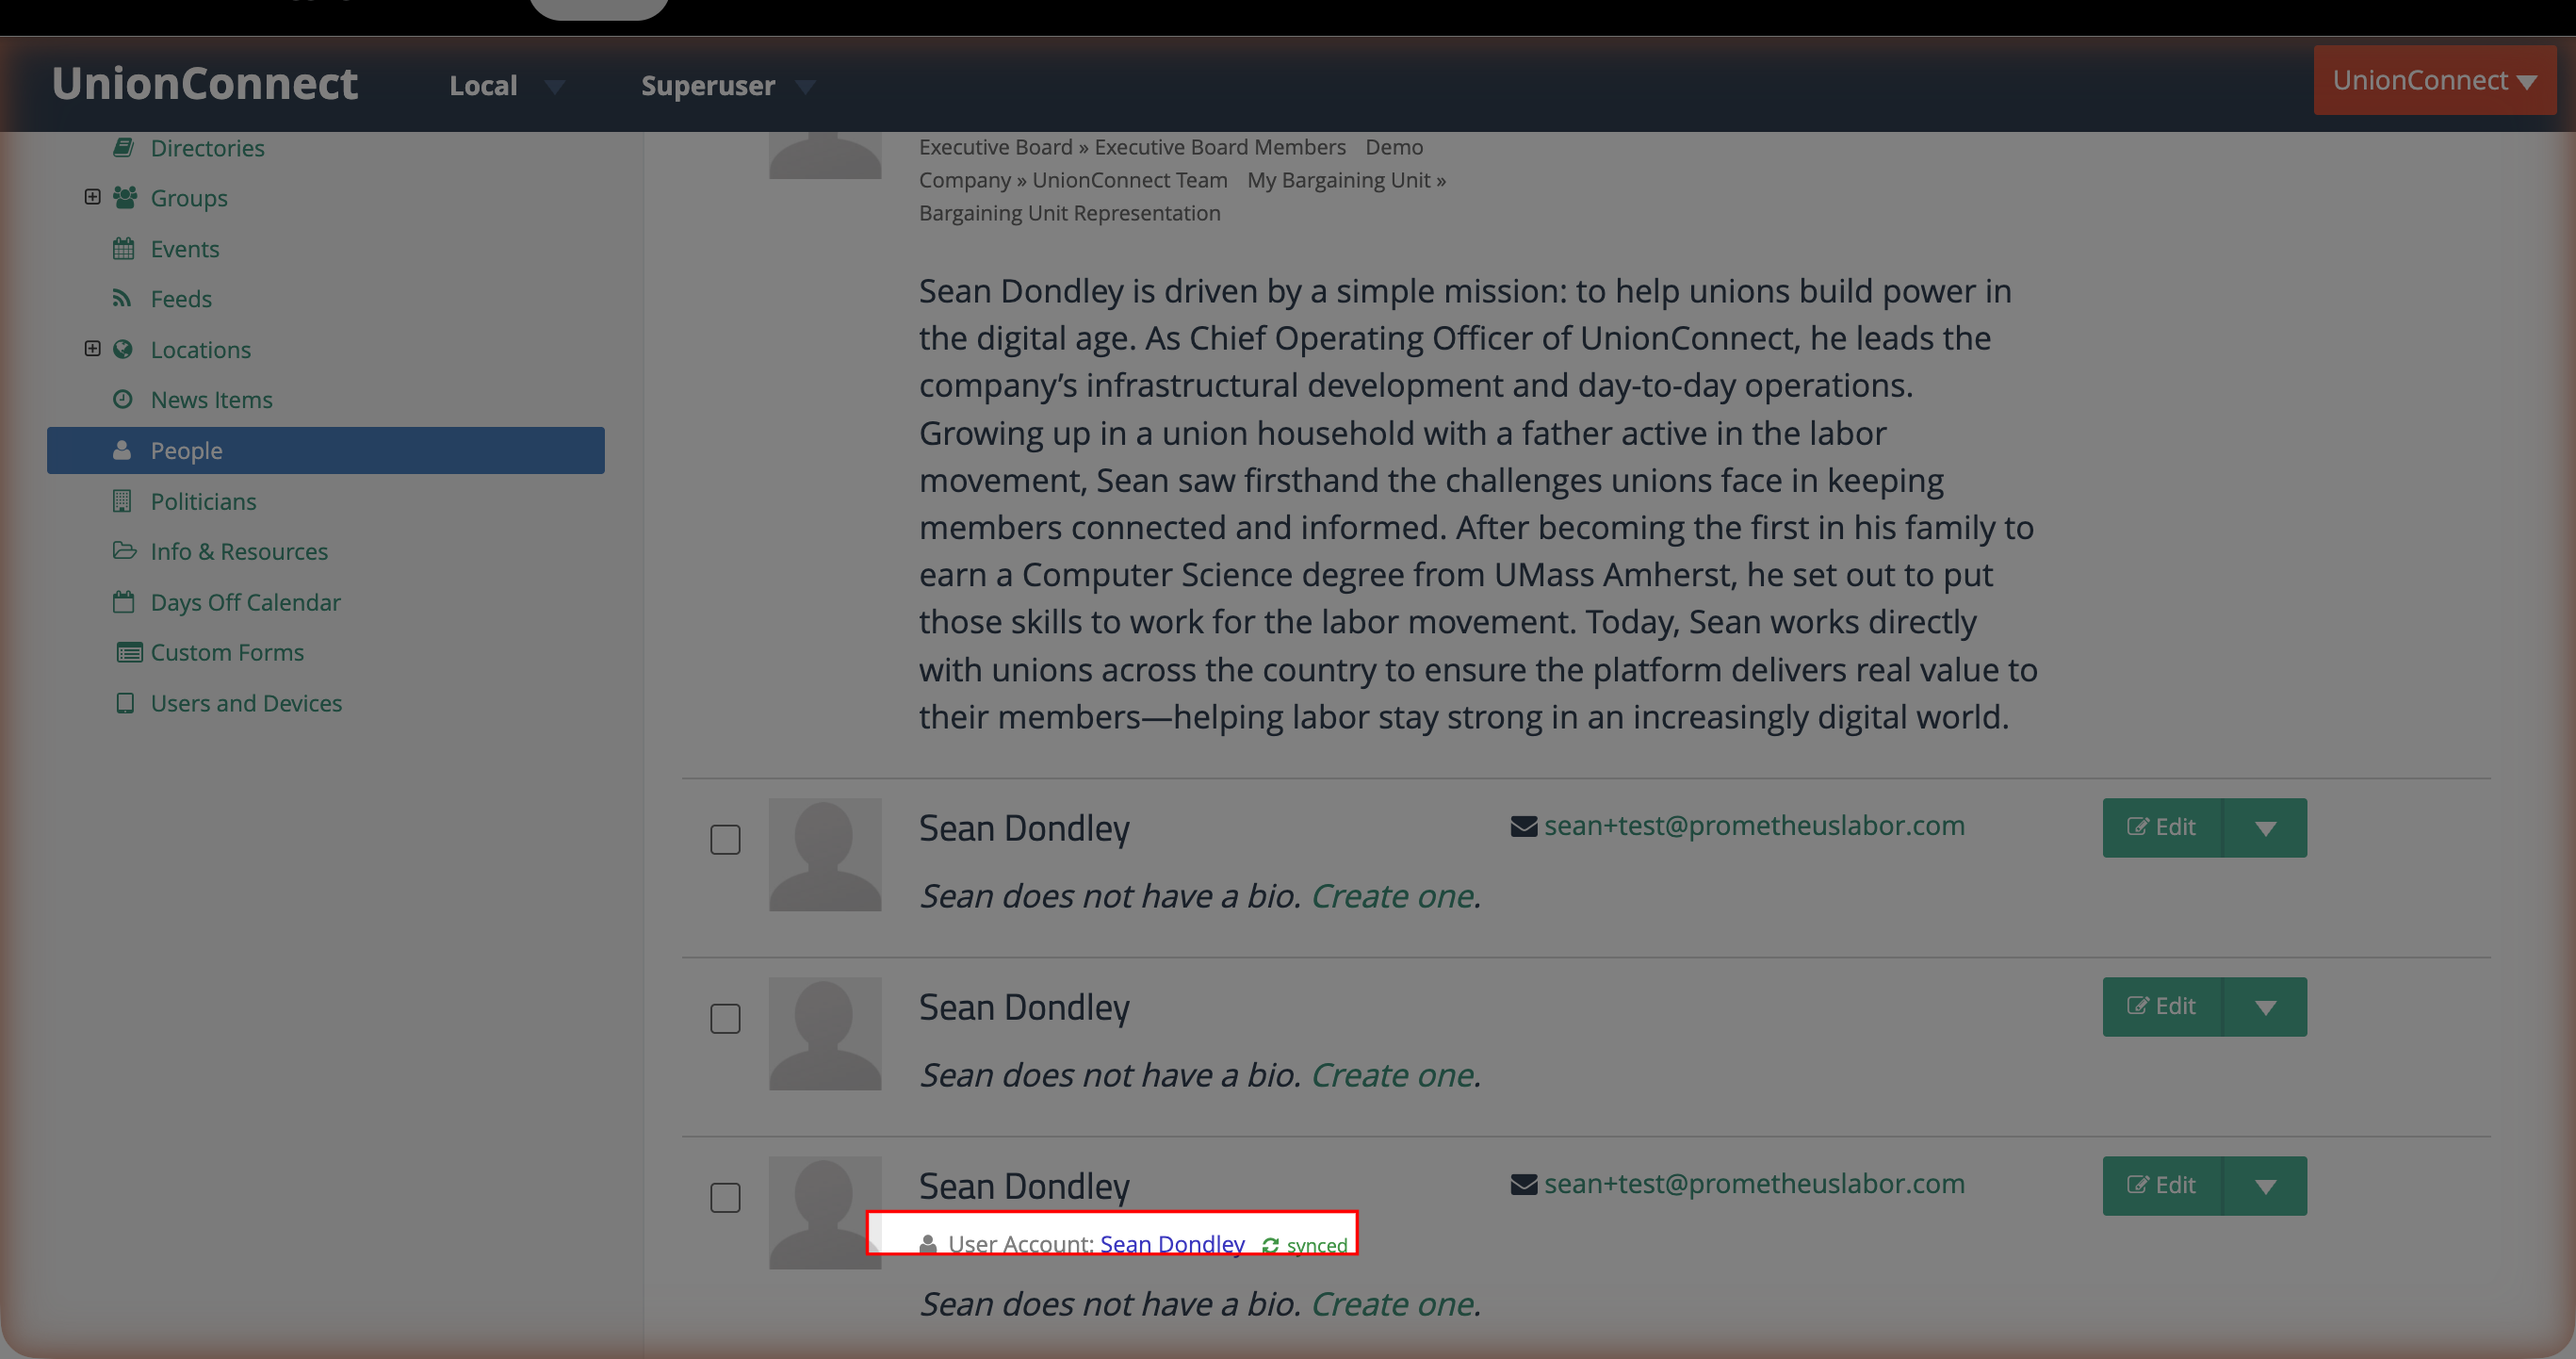
Task: Open Custom Forms in sidebar
Action: [x=227, y=652]
